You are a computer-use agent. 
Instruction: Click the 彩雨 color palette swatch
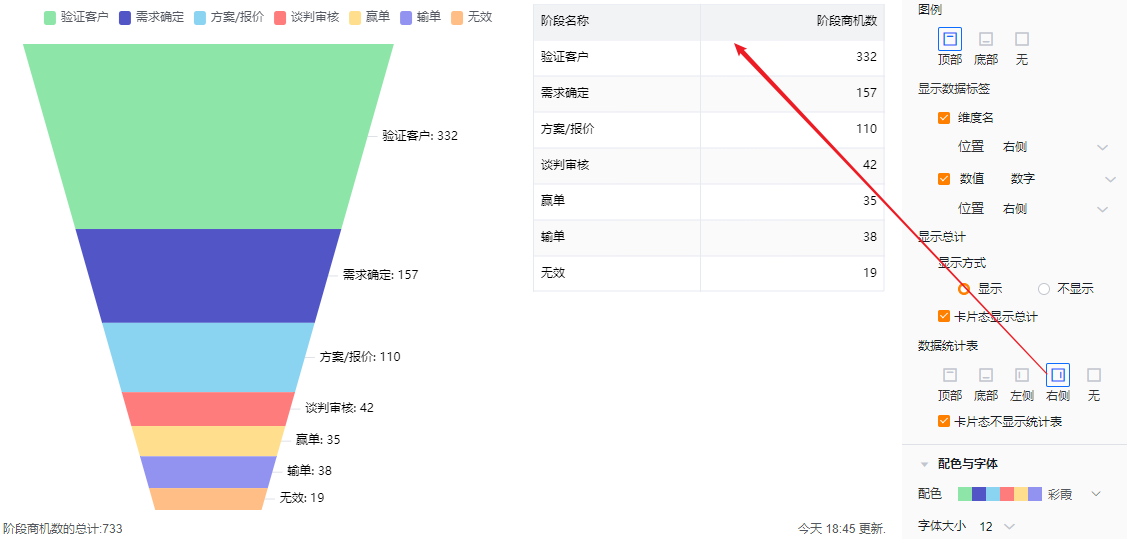pos(1000,494)
